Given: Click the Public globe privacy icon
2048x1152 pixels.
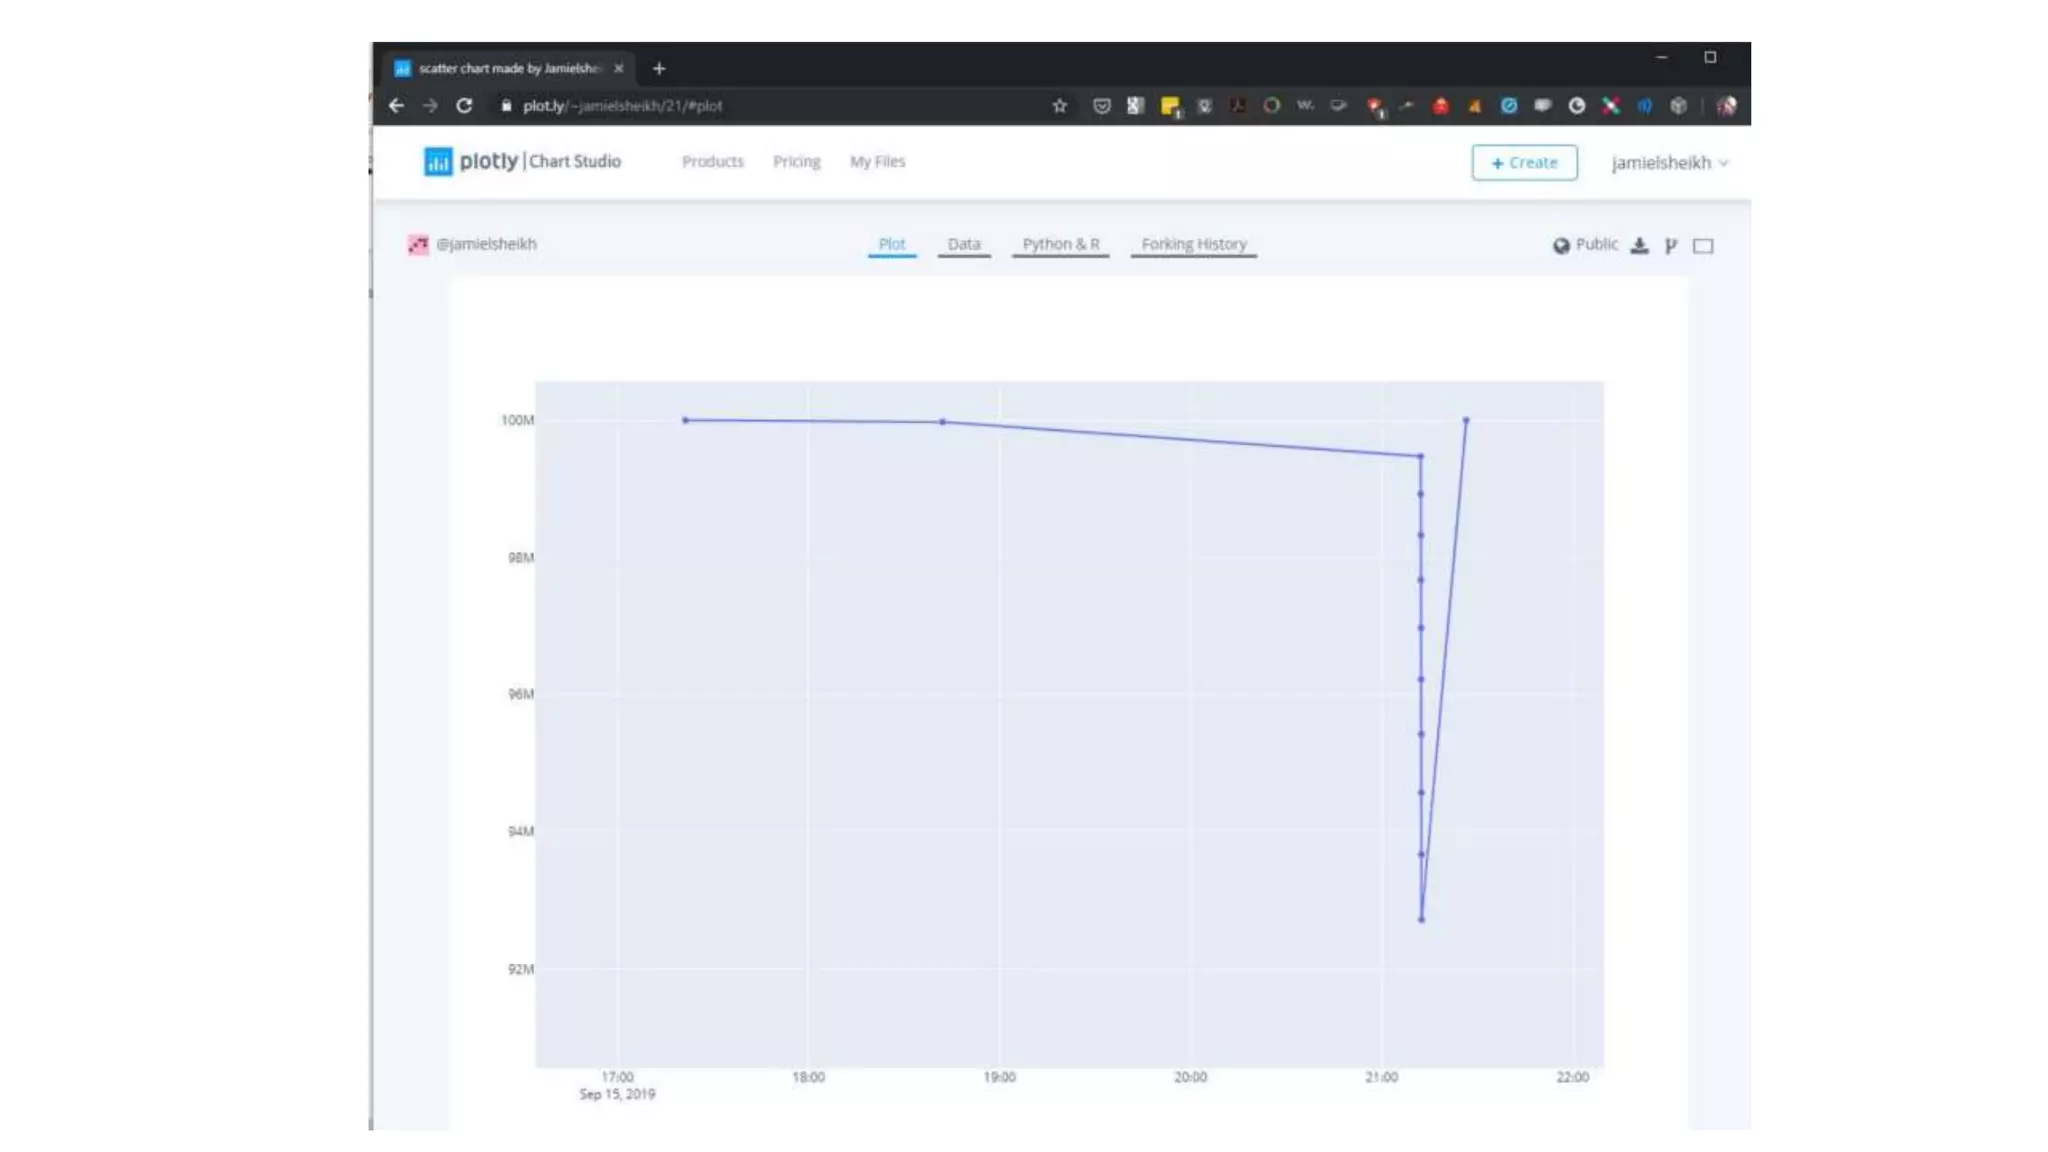Looking at the screenshot, I should pos(1561,245).
